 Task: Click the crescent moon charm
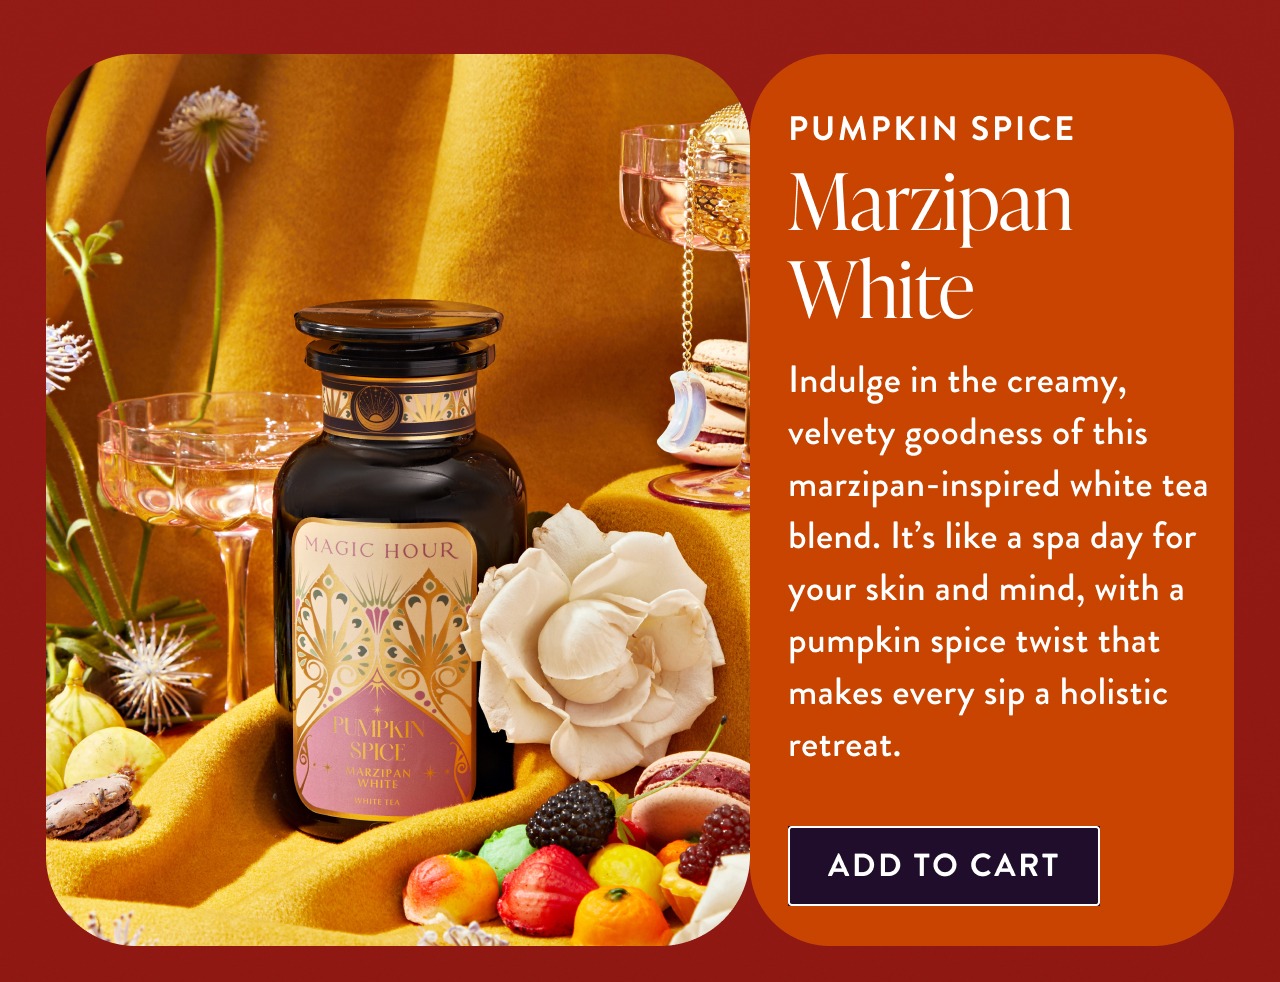coord(681,410)
